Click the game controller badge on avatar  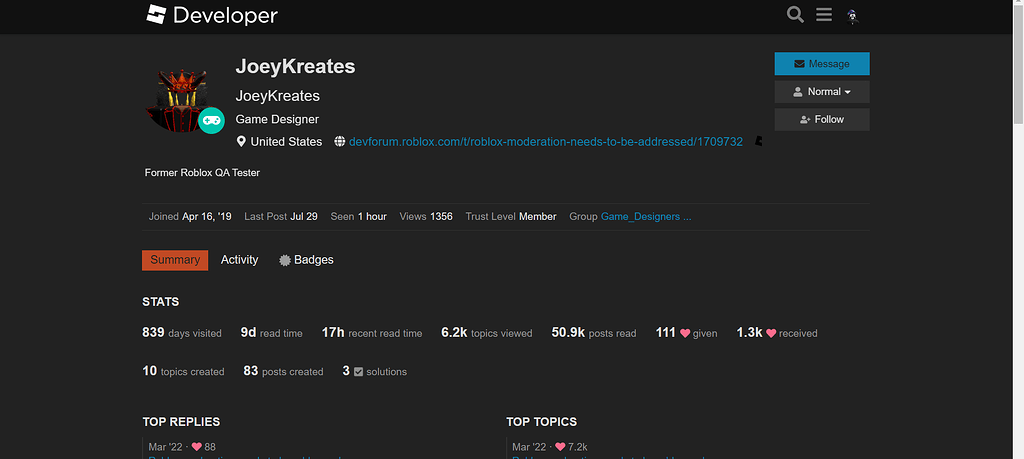[x=211, y=121]
